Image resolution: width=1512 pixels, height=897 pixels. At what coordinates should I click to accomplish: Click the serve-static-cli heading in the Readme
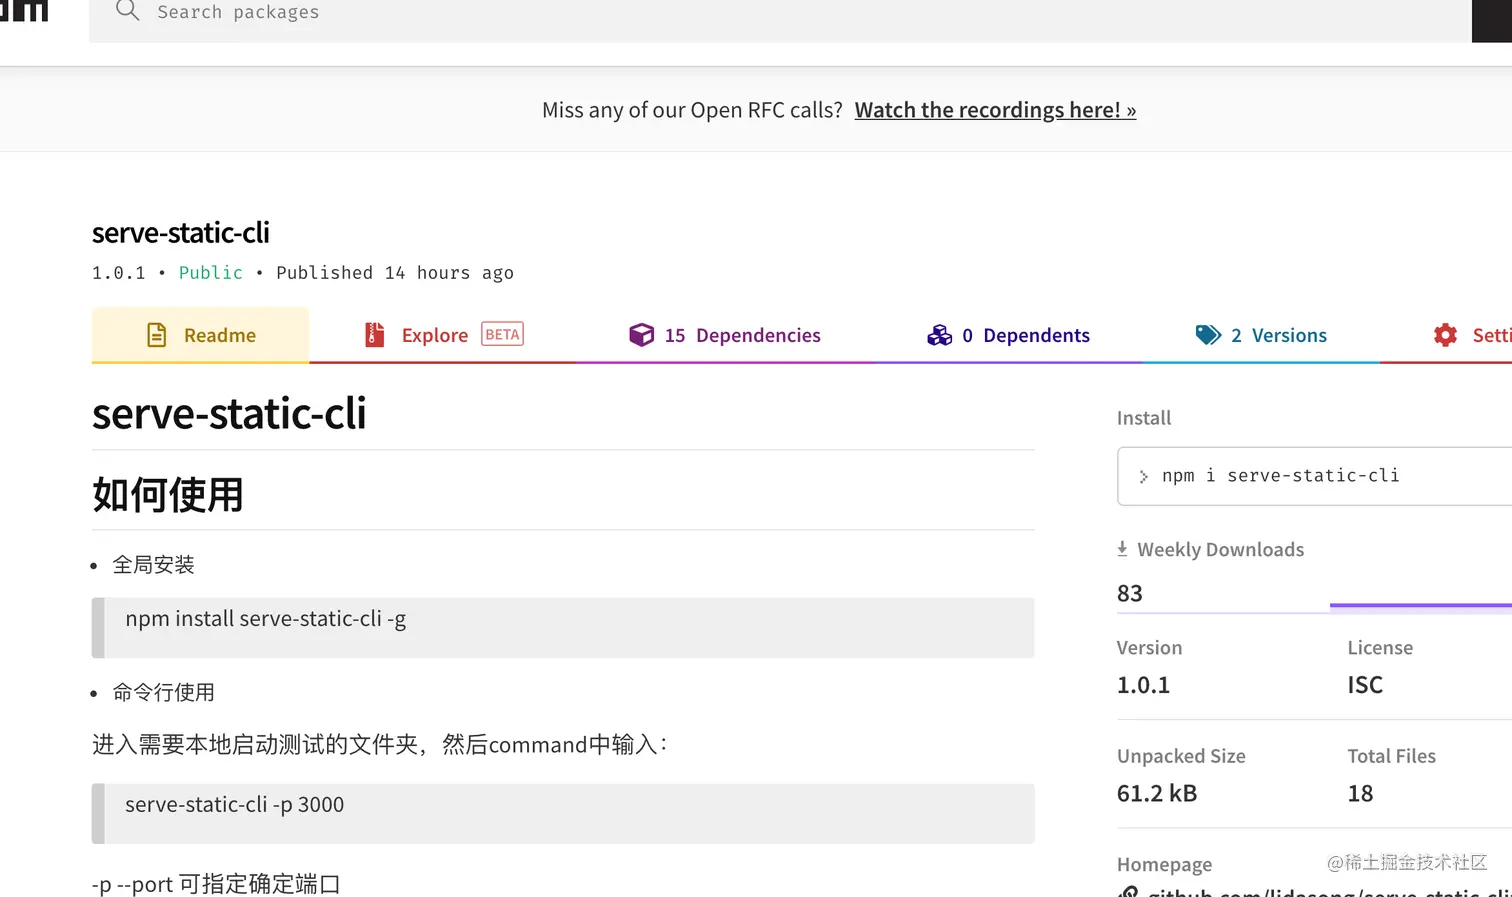pos(229,413)
